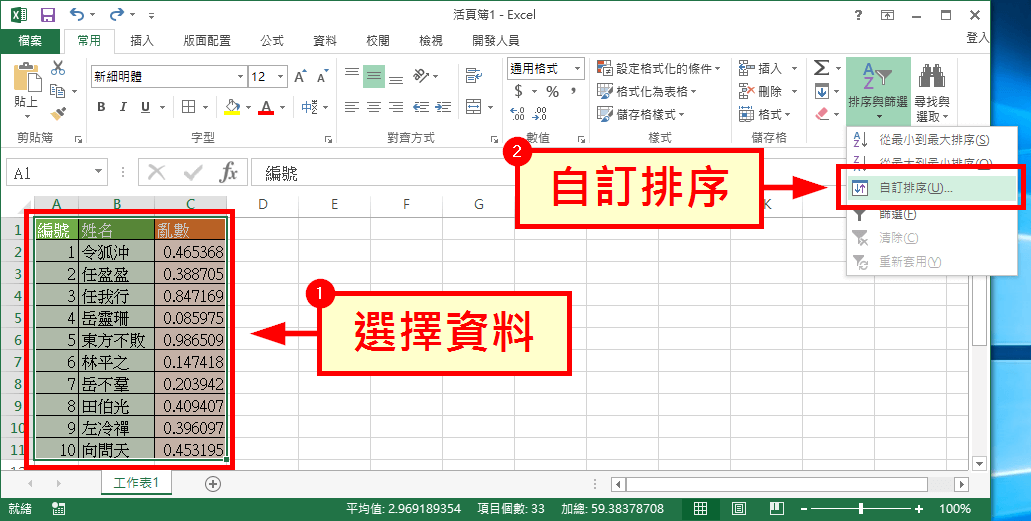
Task: Switch to the 版面配置 tab
Action: coord(207,41)
